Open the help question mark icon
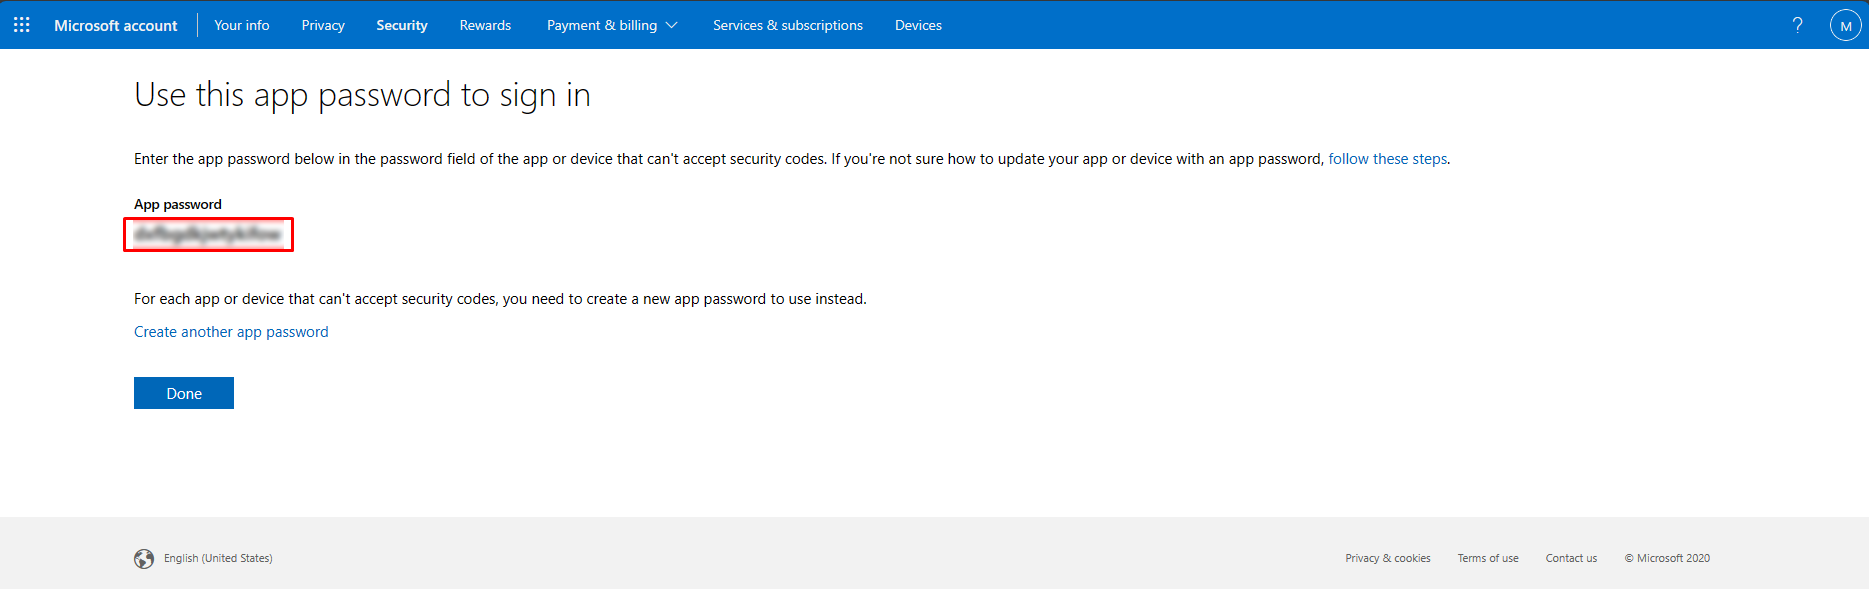 tap(1797, 25)
